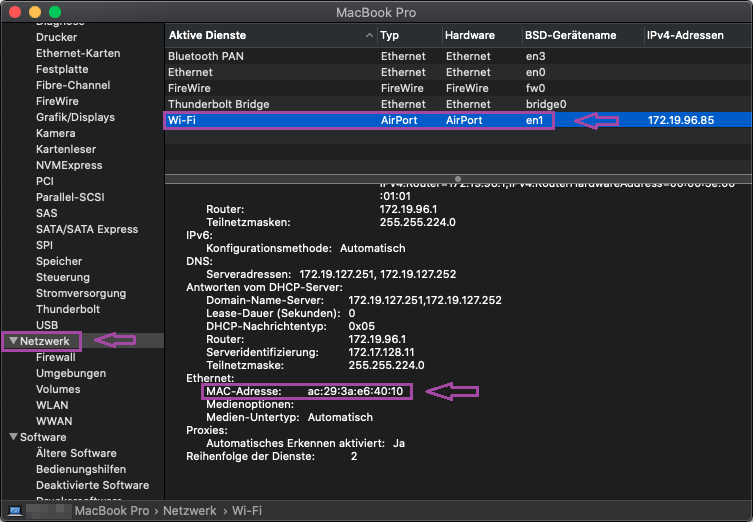The height and width of the screenshot is (522, 753).
Task: Select SAS in the sidebar
Action: 47,213
